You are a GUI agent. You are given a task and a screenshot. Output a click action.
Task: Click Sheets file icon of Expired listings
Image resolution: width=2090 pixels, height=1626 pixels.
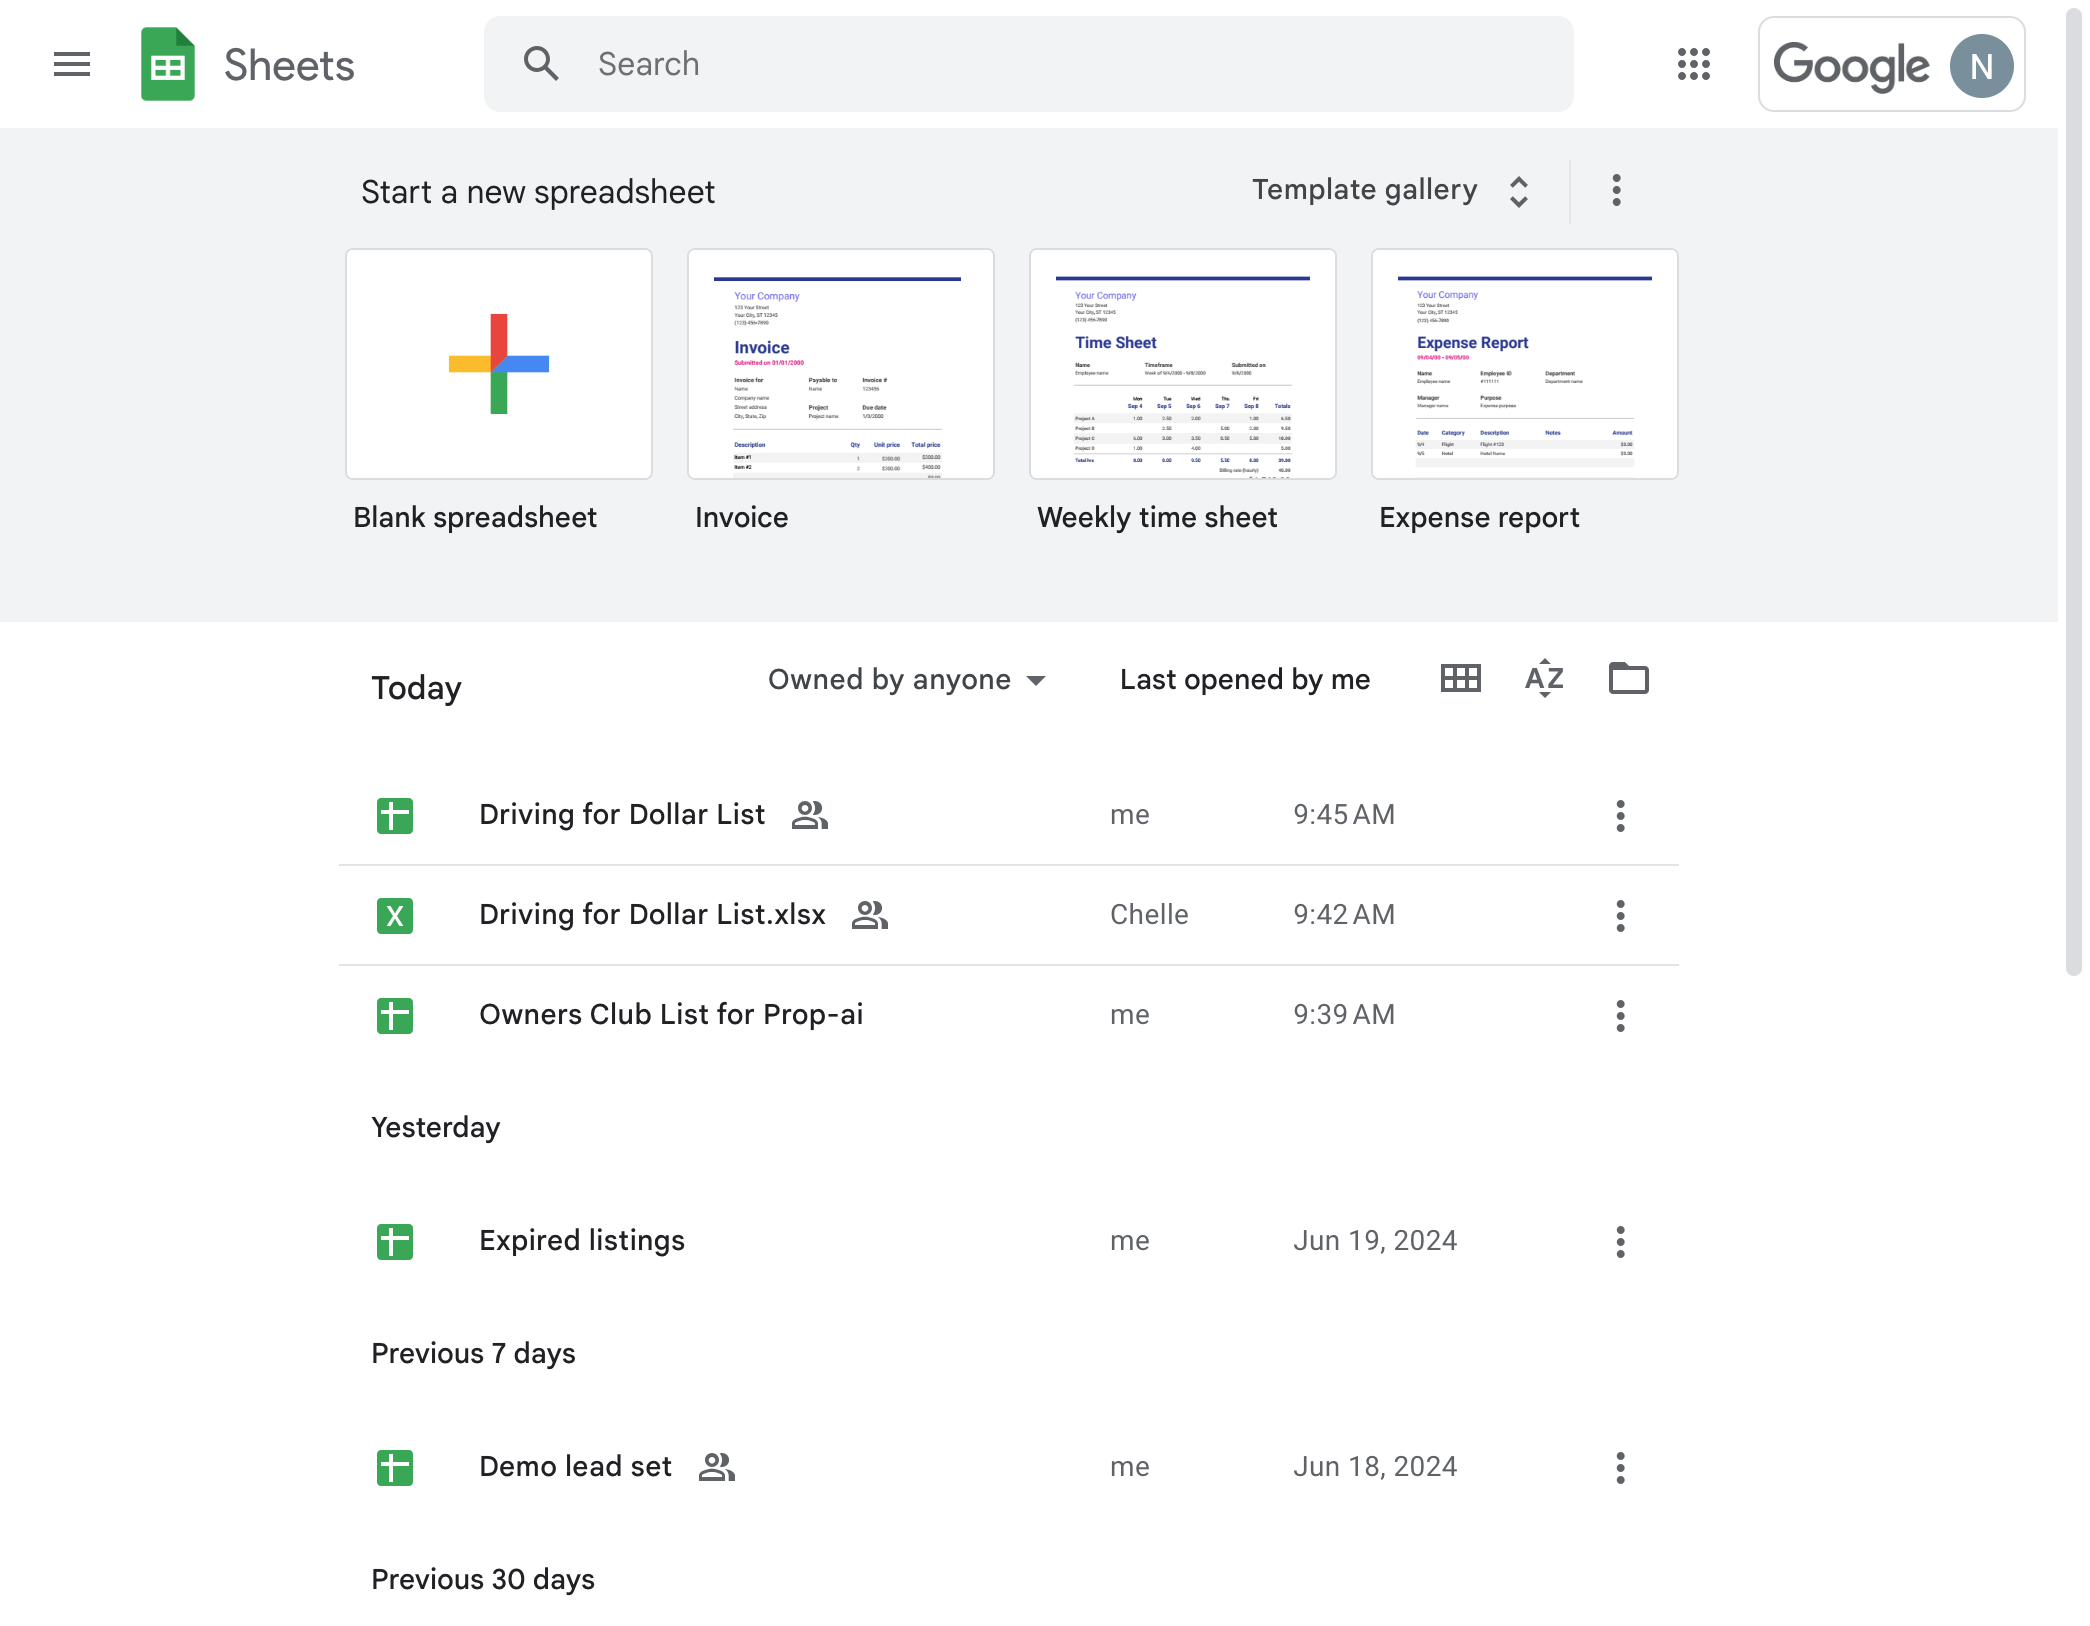click(x=395, y=1241)
